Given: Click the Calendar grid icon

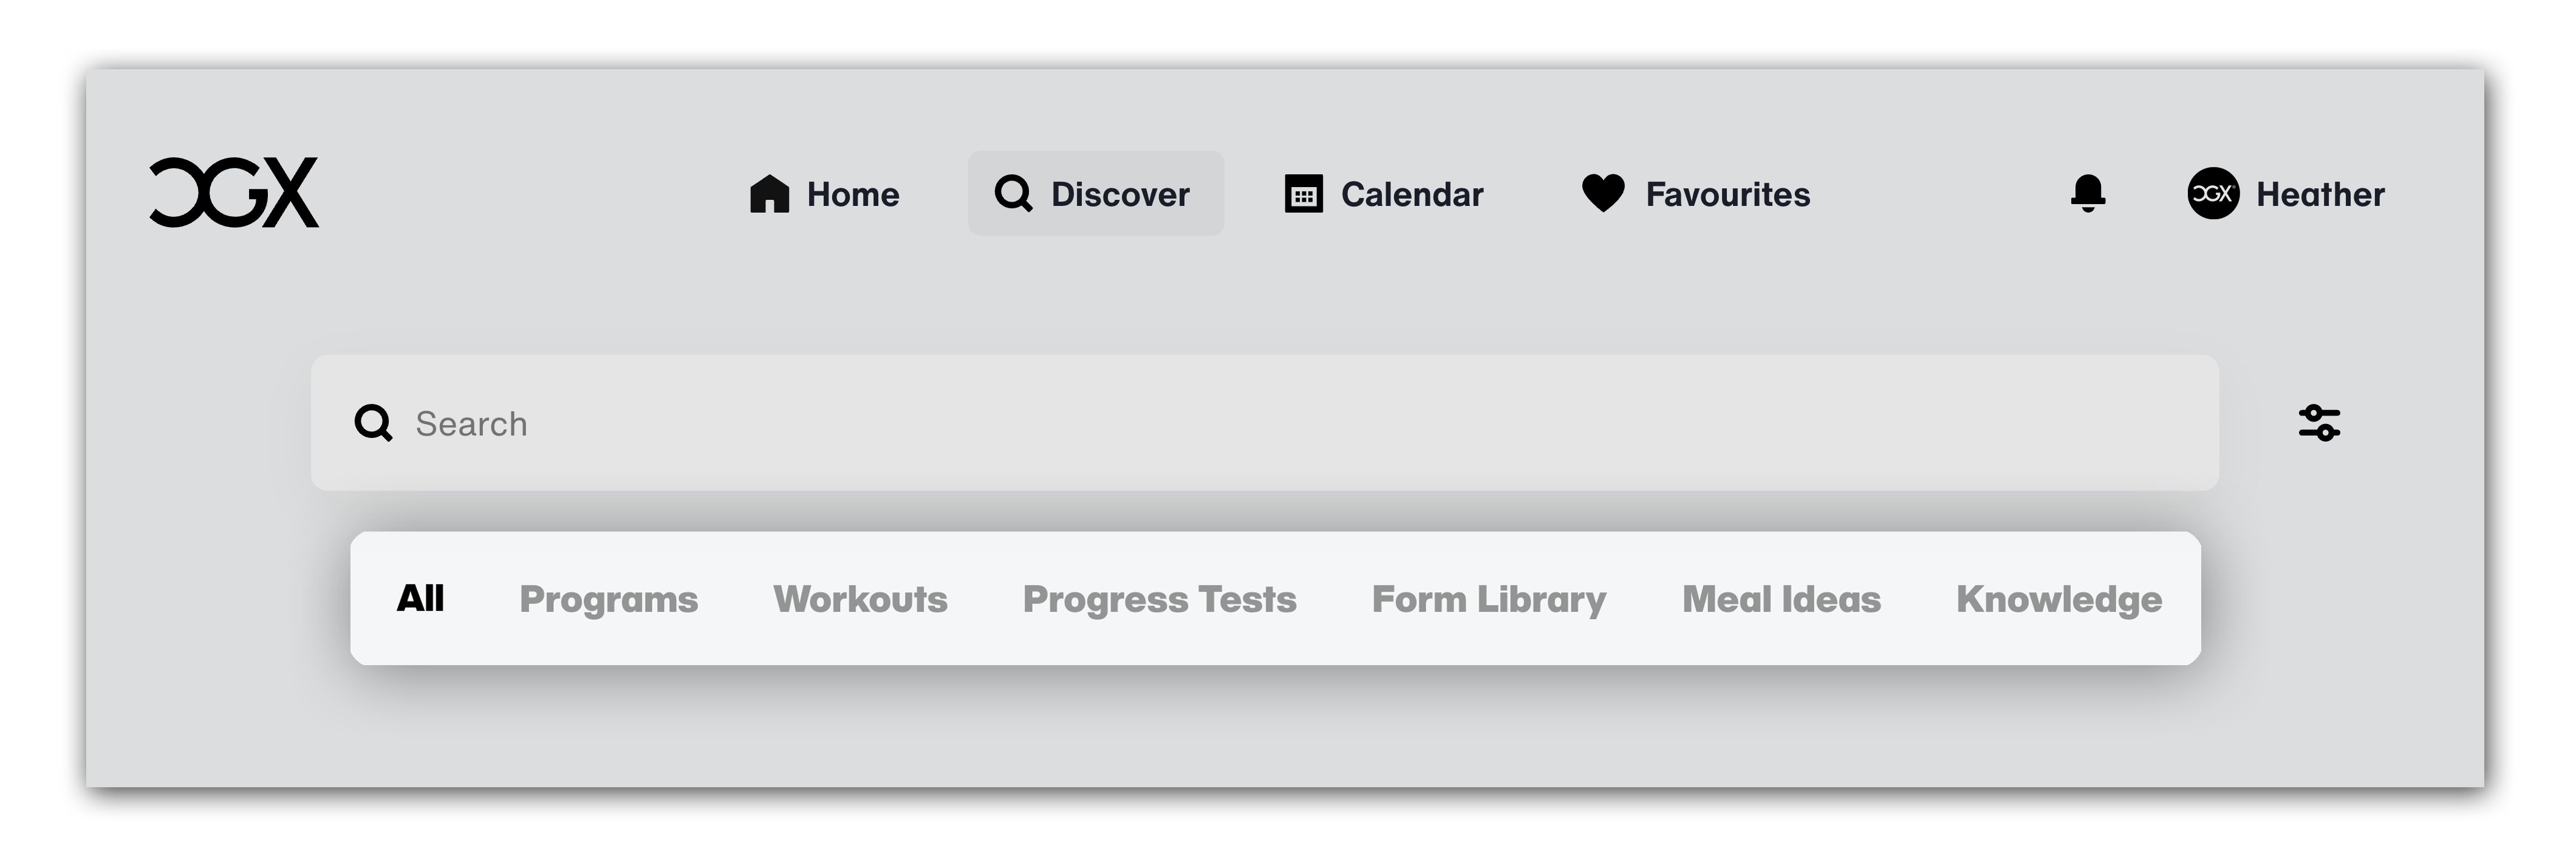Looking at the screenshot, I should (1303, 194).
